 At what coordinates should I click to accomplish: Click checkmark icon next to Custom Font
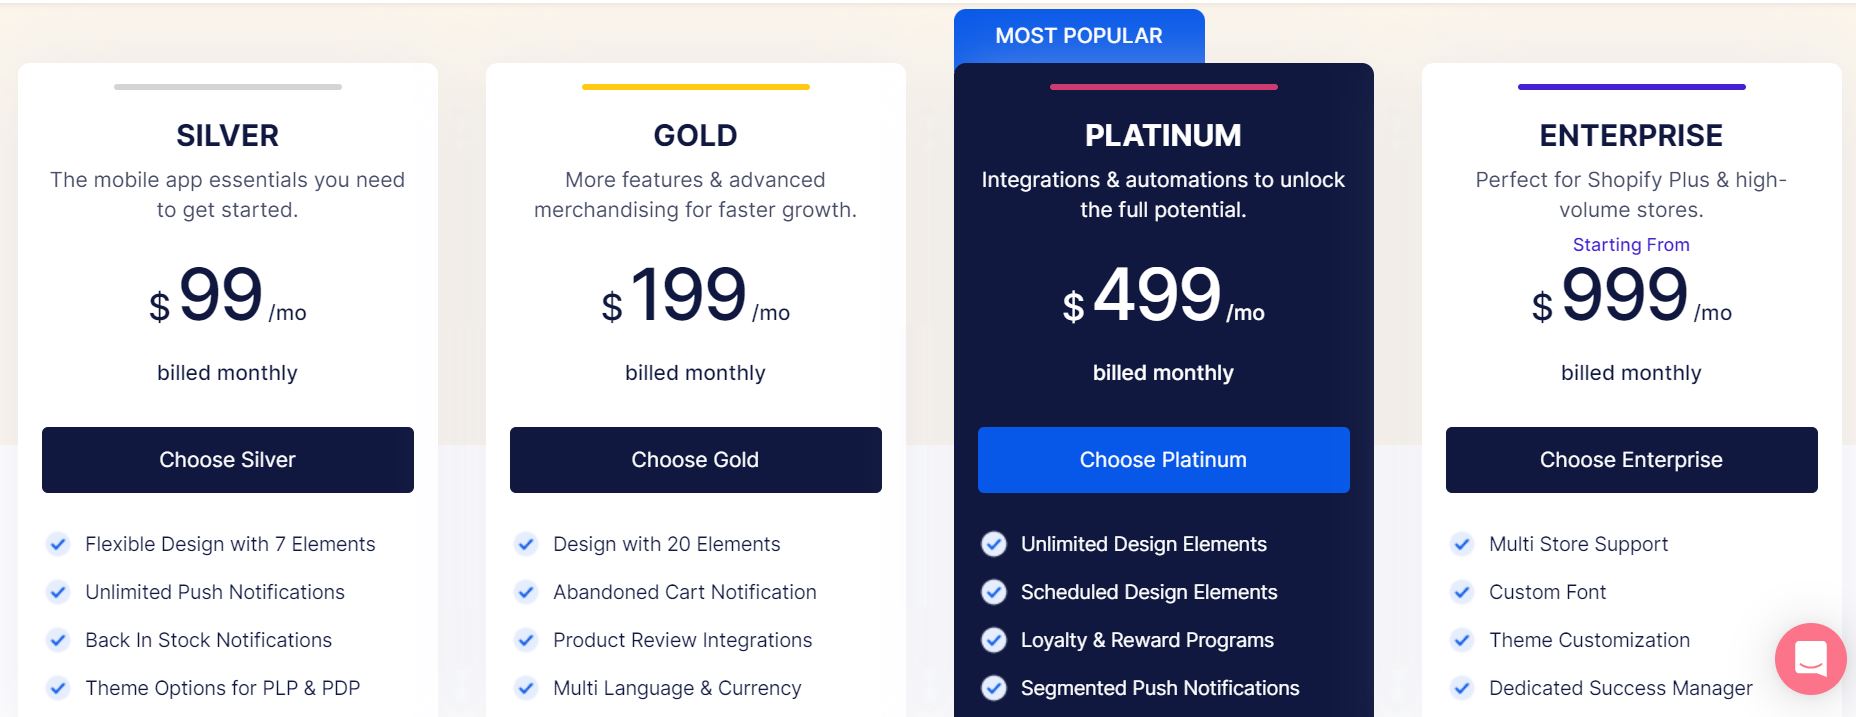click(x=1462, y=592)
